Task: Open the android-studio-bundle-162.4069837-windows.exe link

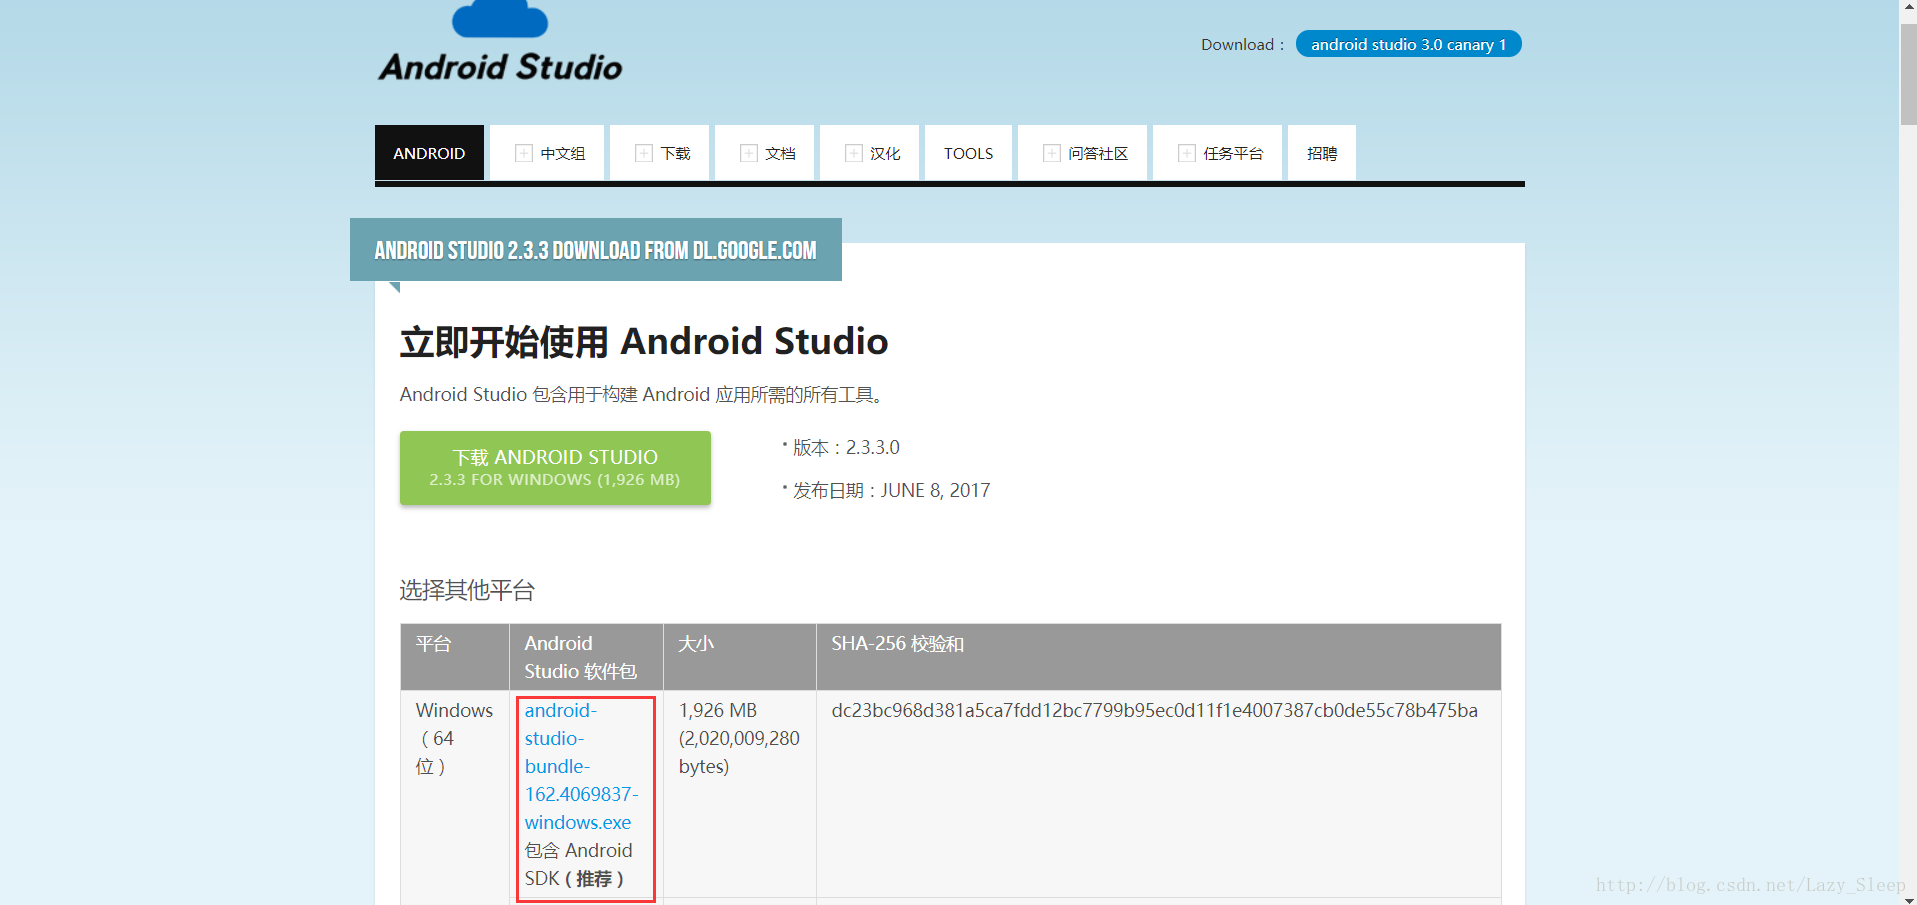Action: point(581,766)
